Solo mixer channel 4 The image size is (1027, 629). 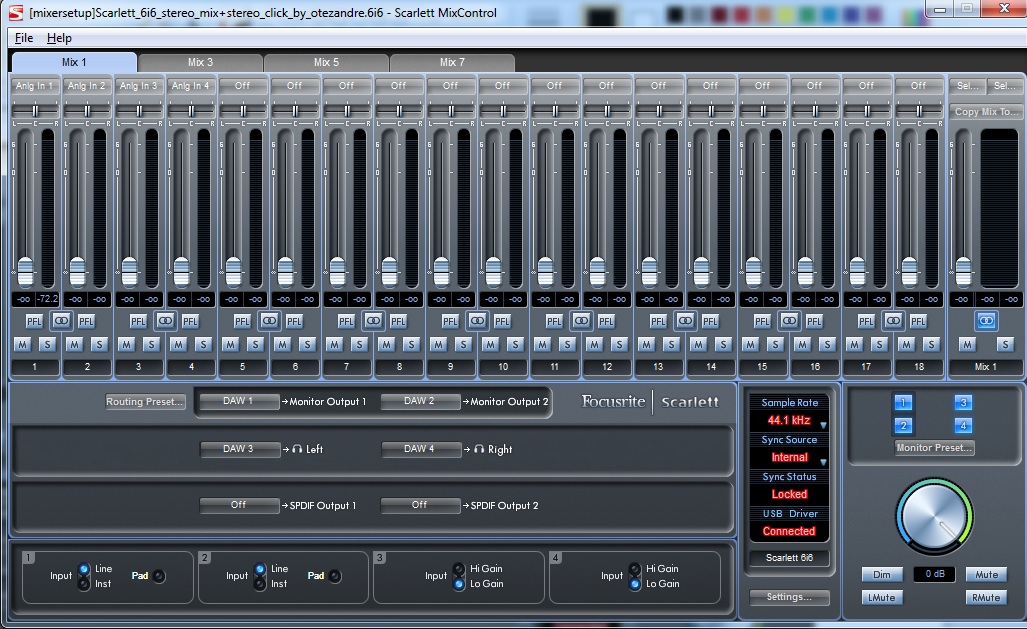click(203, 344)
